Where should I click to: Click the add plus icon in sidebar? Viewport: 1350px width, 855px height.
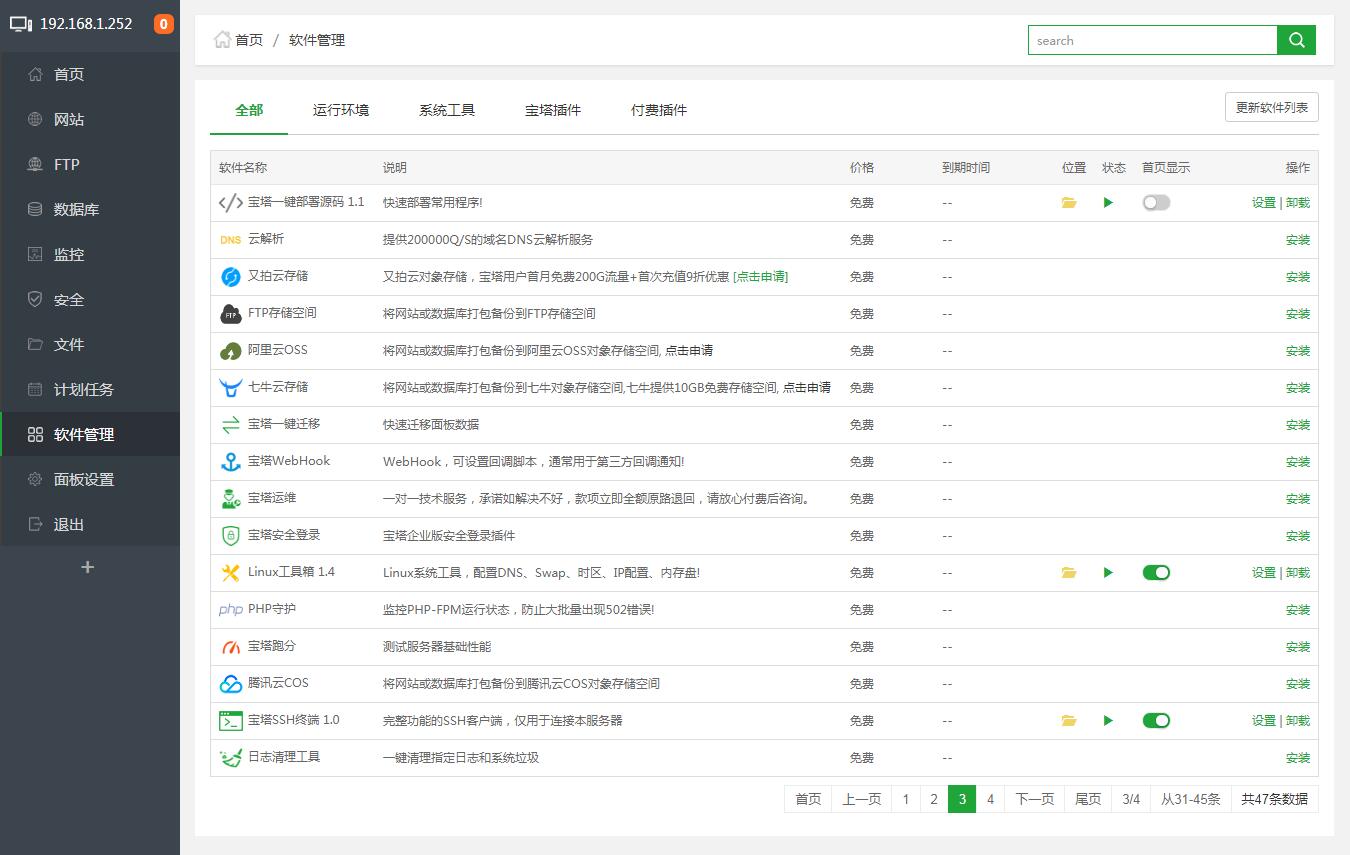pyautogui.click(x=88, y=567)
